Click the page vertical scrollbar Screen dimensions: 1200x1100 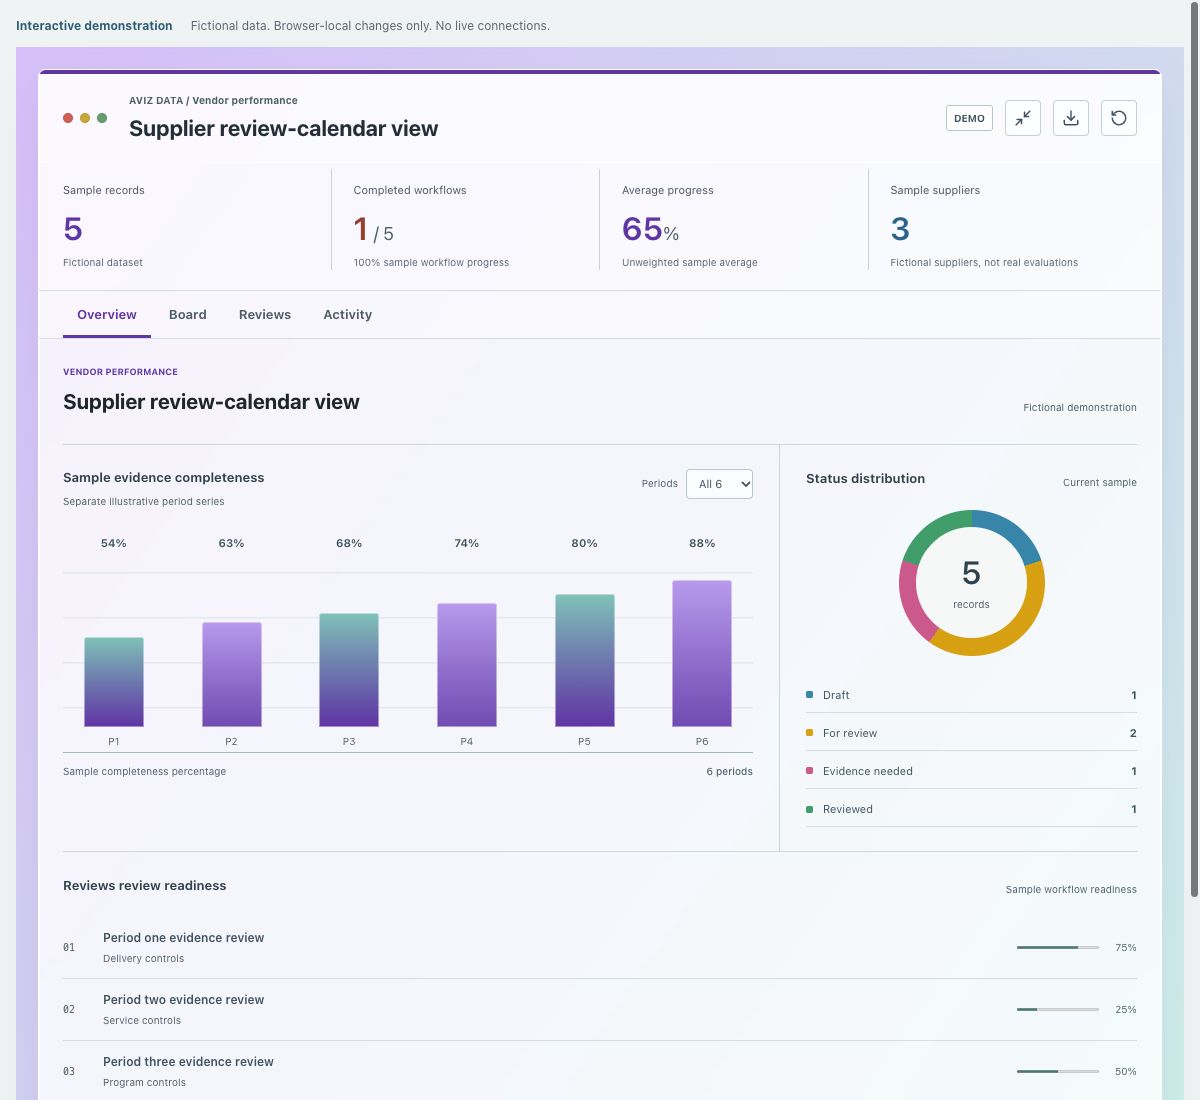[1193, 450]
